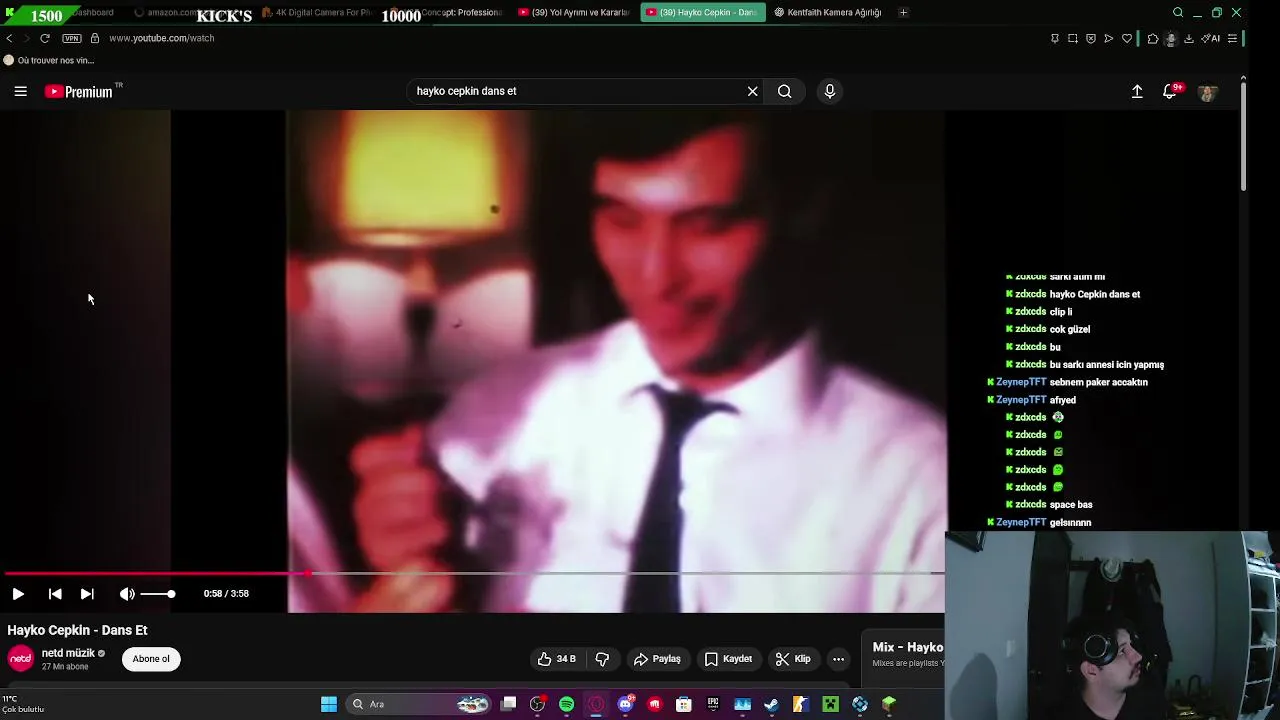Start voice search with microphone icon
This screenshot has width=1280, height=720.
click(829, 91)
